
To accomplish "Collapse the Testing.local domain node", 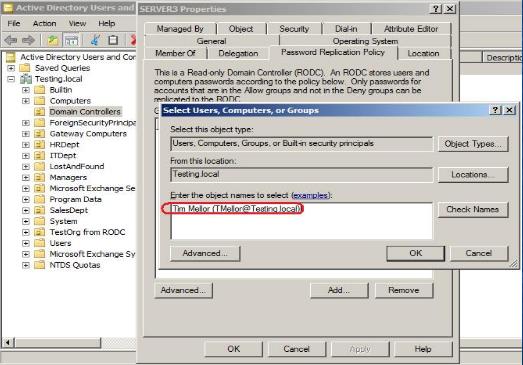I will [x=11, y=79].
